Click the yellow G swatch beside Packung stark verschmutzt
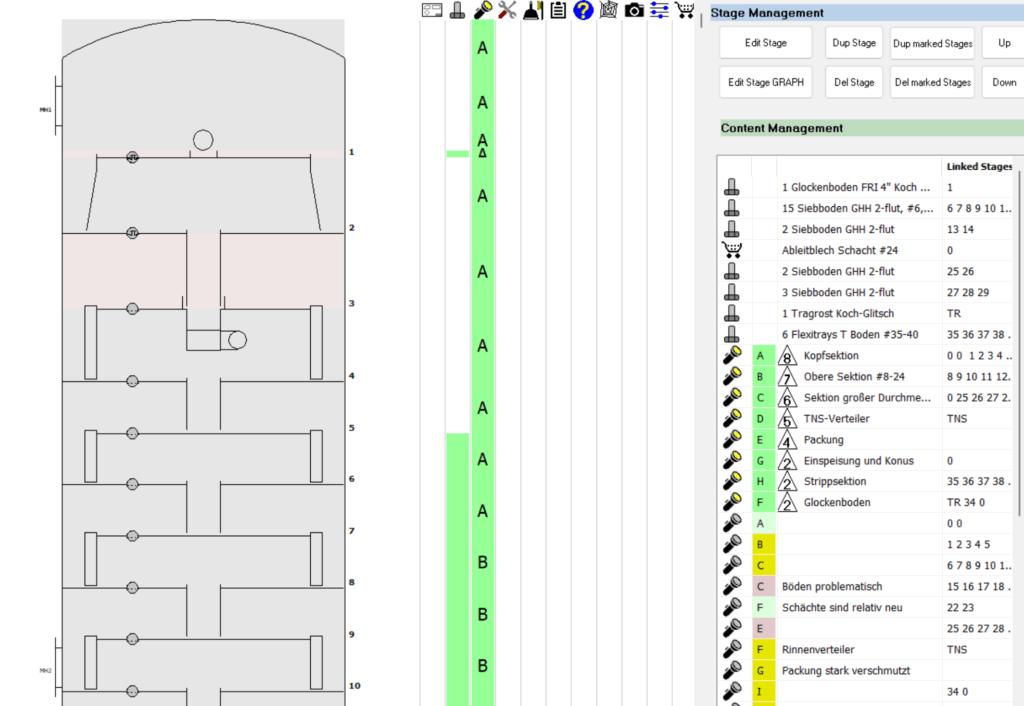The image size is (1024, 706). (763, 670)
